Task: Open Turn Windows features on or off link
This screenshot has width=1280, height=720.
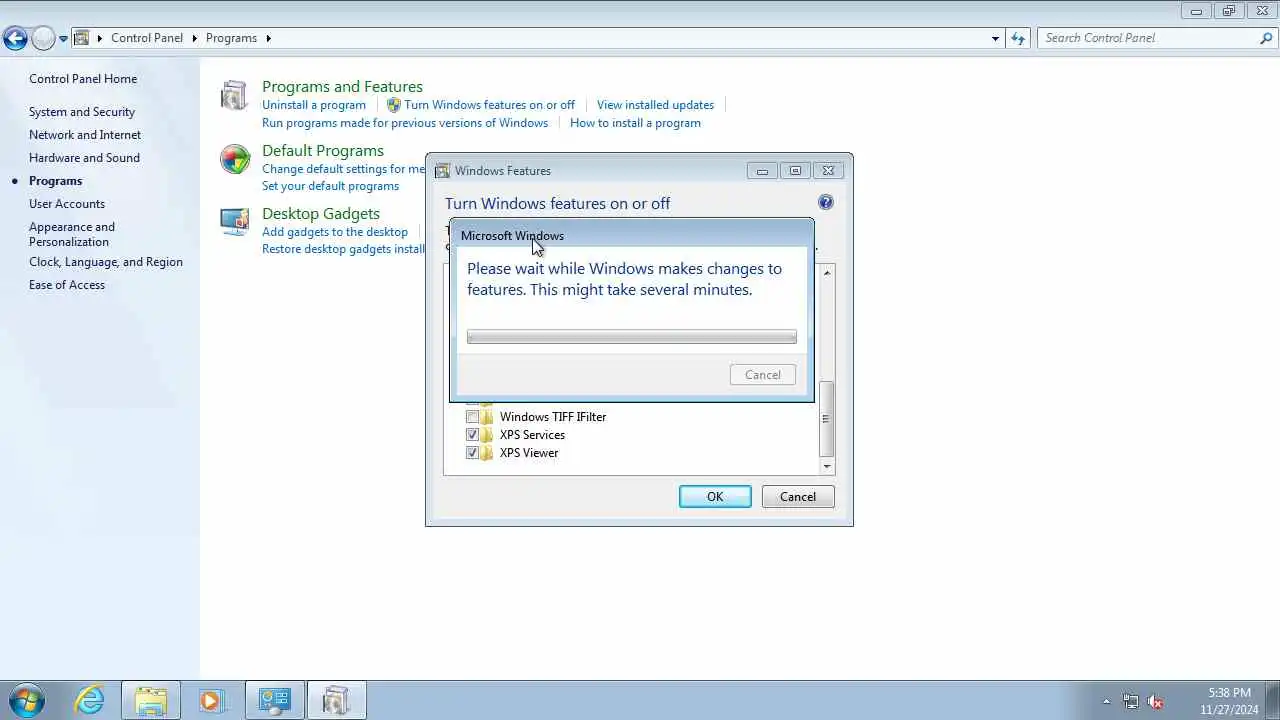Action: click(x=489, y=105)
